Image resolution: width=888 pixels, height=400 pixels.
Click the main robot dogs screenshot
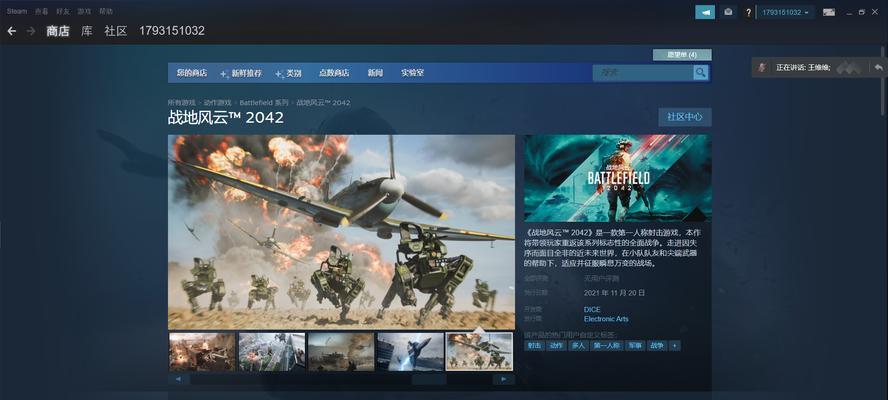point(341,232)
